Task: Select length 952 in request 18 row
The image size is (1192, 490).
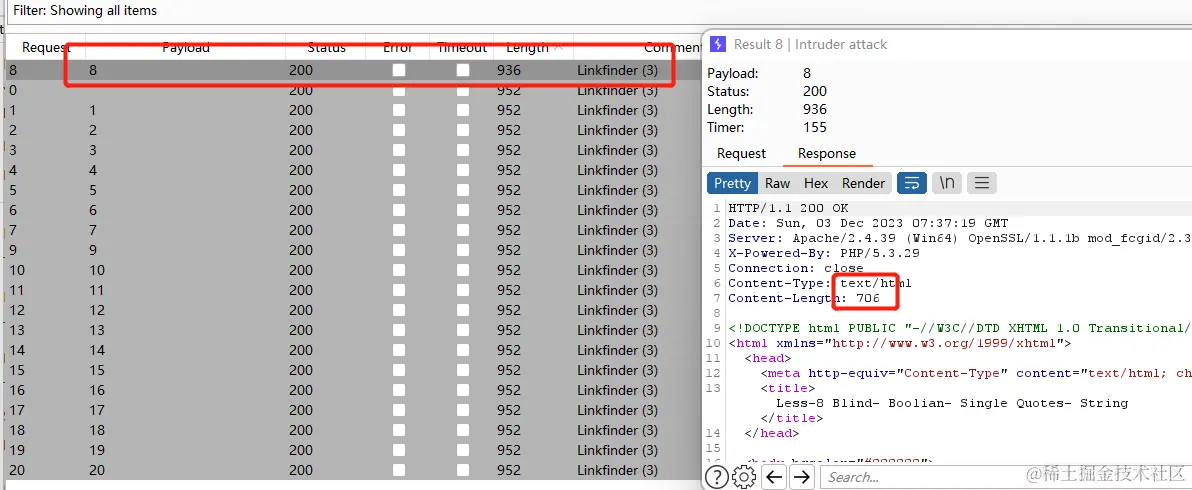Action: tap(509, 430)
